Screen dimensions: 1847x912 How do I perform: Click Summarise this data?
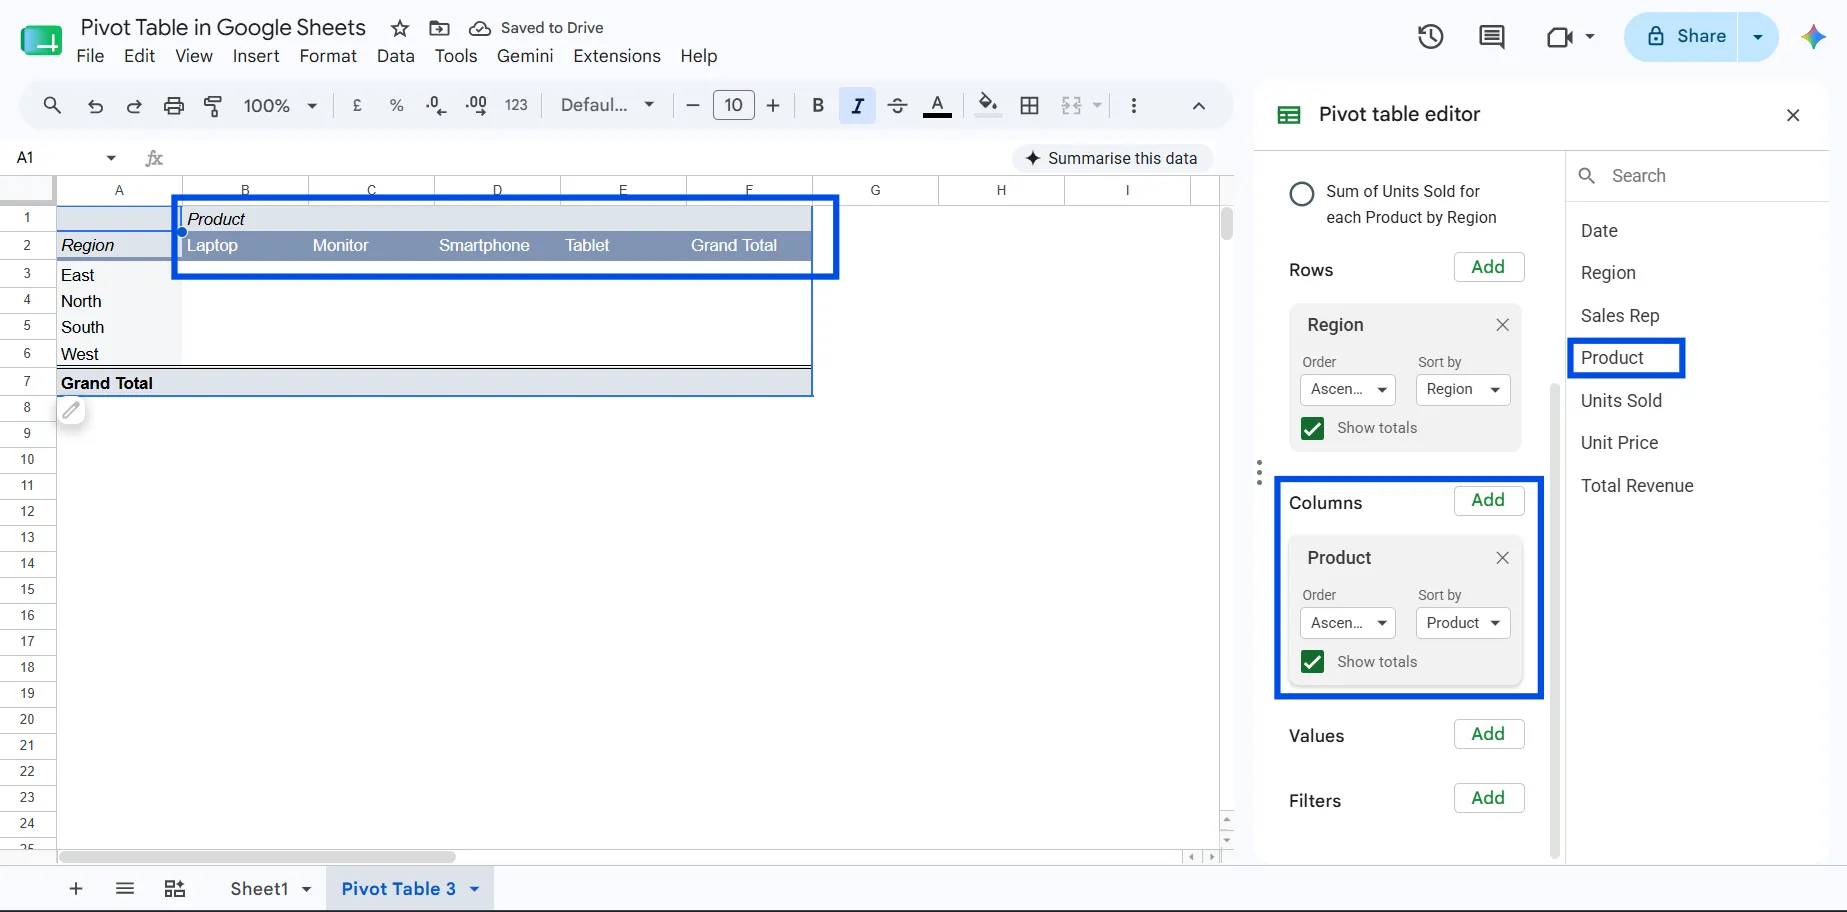(x=1112, y=158)
